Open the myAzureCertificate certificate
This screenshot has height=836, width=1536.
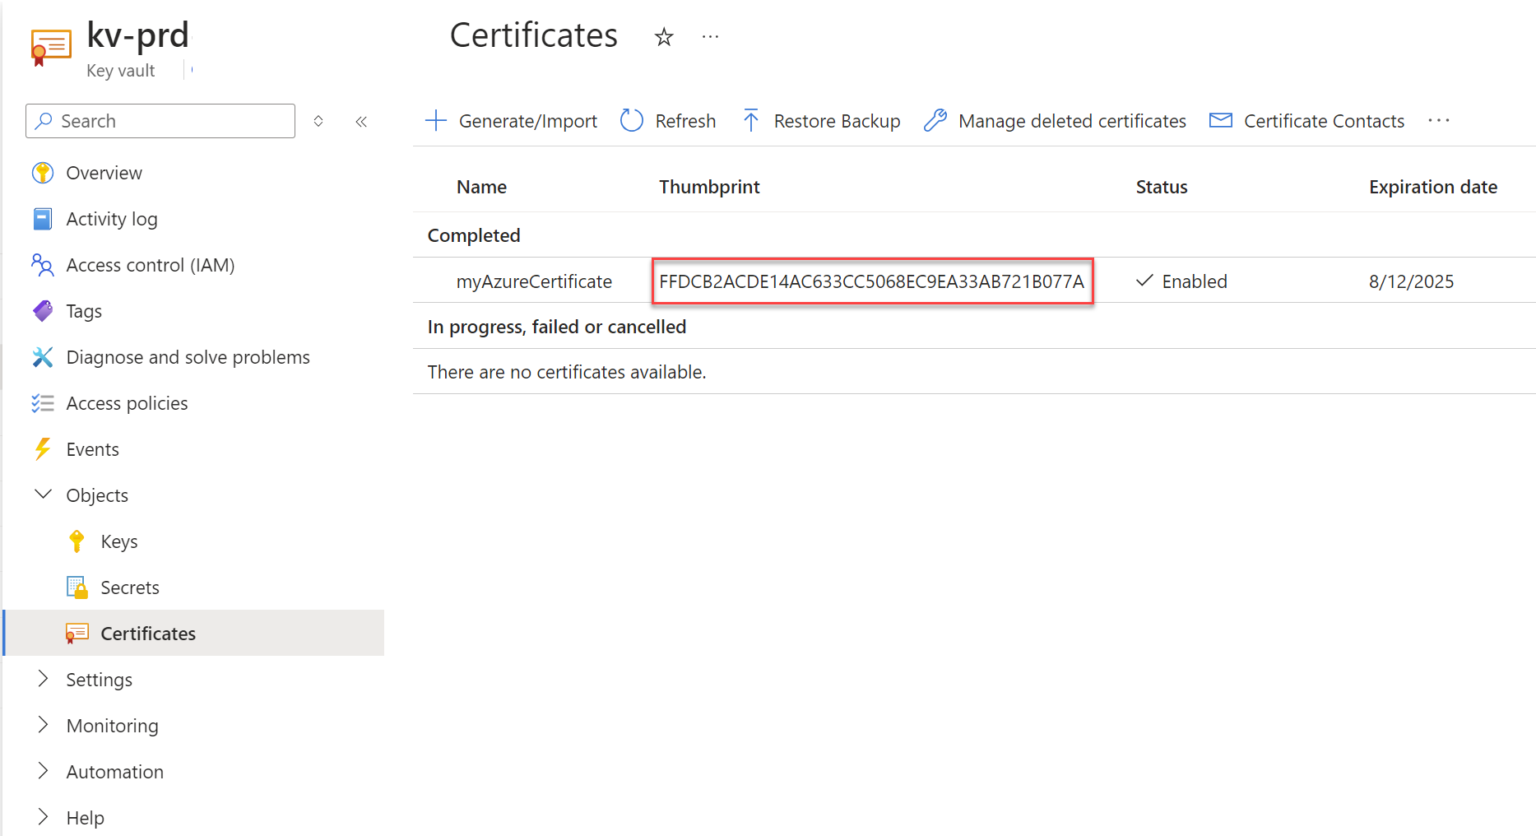click(534, 281)
